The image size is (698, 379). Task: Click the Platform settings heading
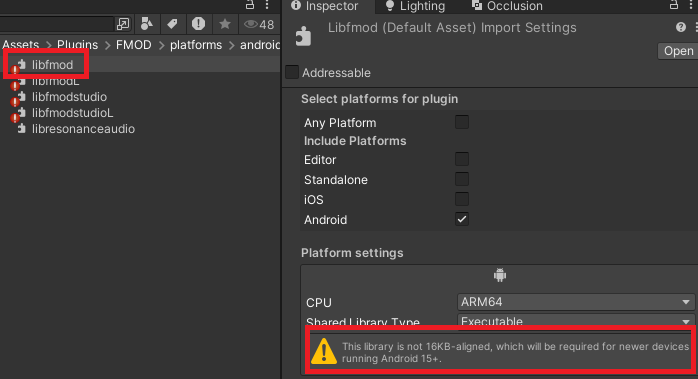[352, 253]
